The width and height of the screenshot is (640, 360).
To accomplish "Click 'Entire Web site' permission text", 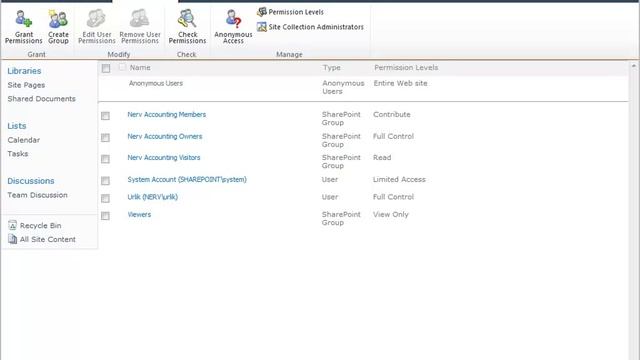I will (x=400, y=83).
